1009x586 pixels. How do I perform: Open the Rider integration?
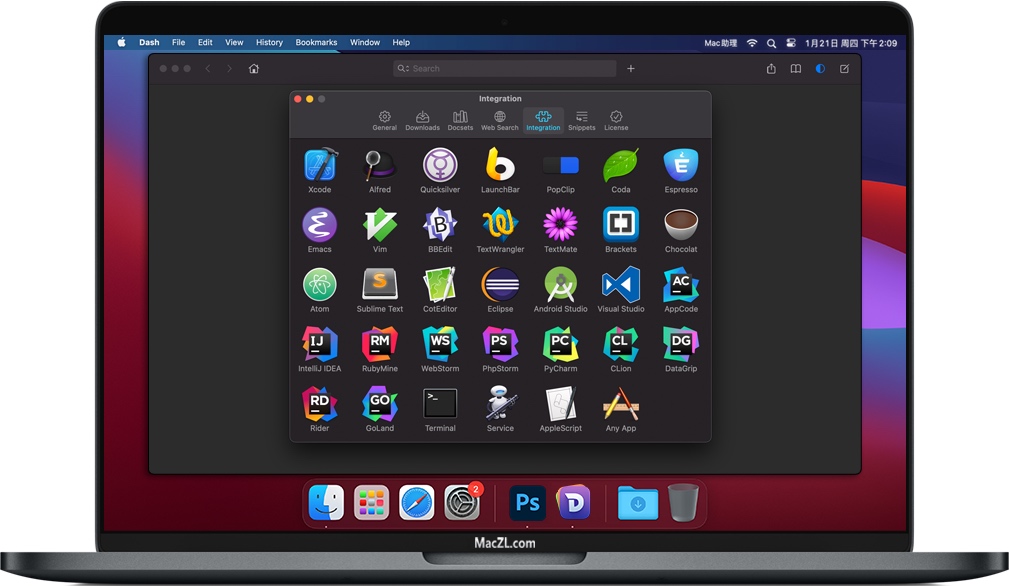[x=320, y=403]
